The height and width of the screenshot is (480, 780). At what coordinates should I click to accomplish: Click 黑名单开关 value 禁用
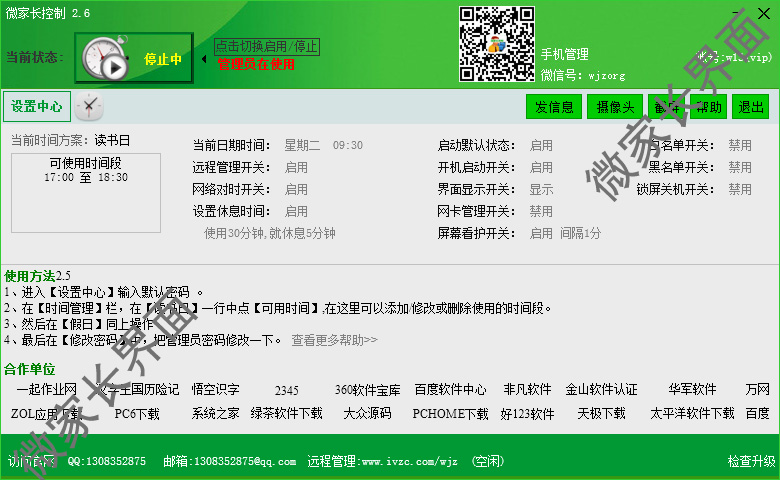(x=740, y=168)
